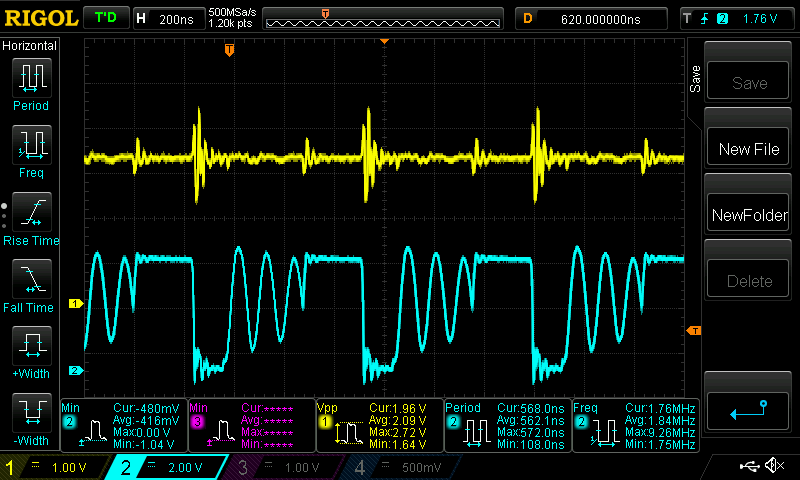Click the Delete button
Image resolution: width=800 pixels, height=480 pixels.
748,280
